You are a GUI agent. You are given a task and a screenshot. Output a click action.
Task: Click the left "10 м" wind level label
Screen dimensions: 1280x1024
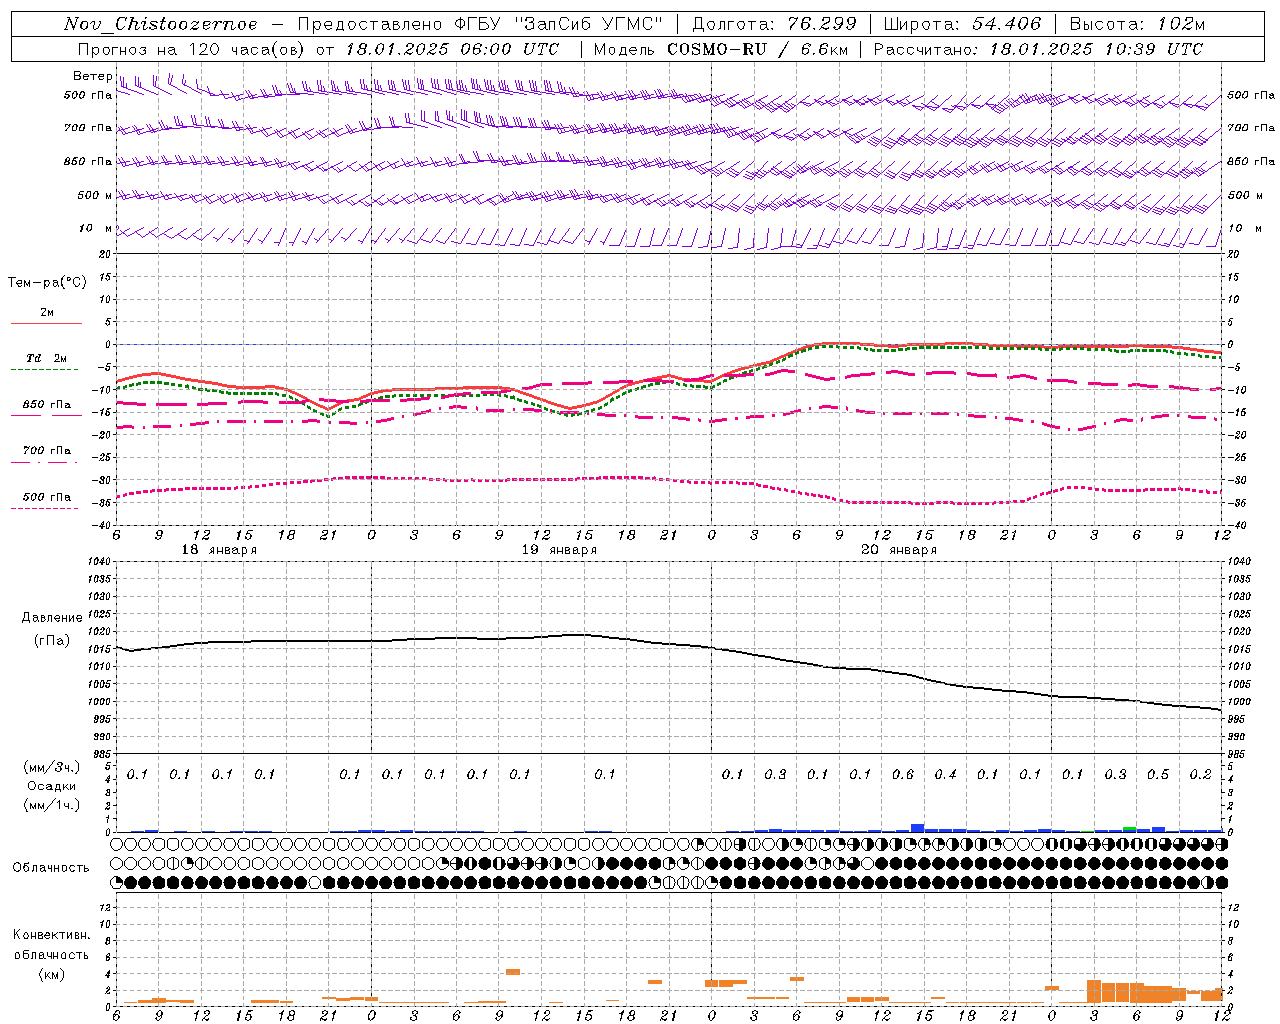96,228
